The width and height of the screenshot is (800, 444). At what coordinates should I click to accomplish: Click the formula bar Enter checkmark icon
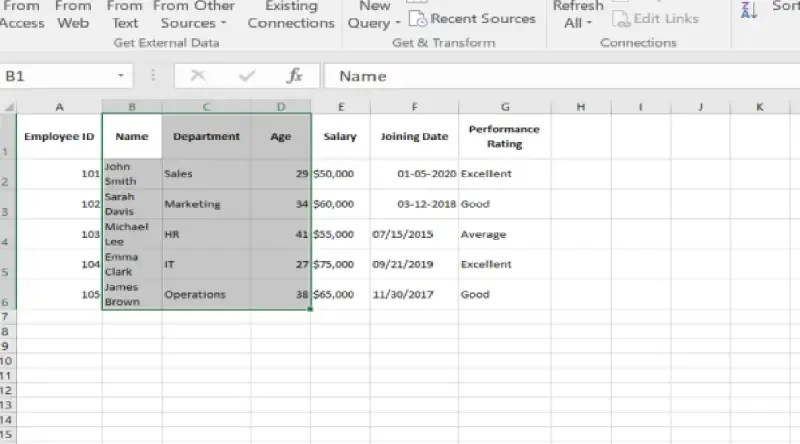click(247, 76)
